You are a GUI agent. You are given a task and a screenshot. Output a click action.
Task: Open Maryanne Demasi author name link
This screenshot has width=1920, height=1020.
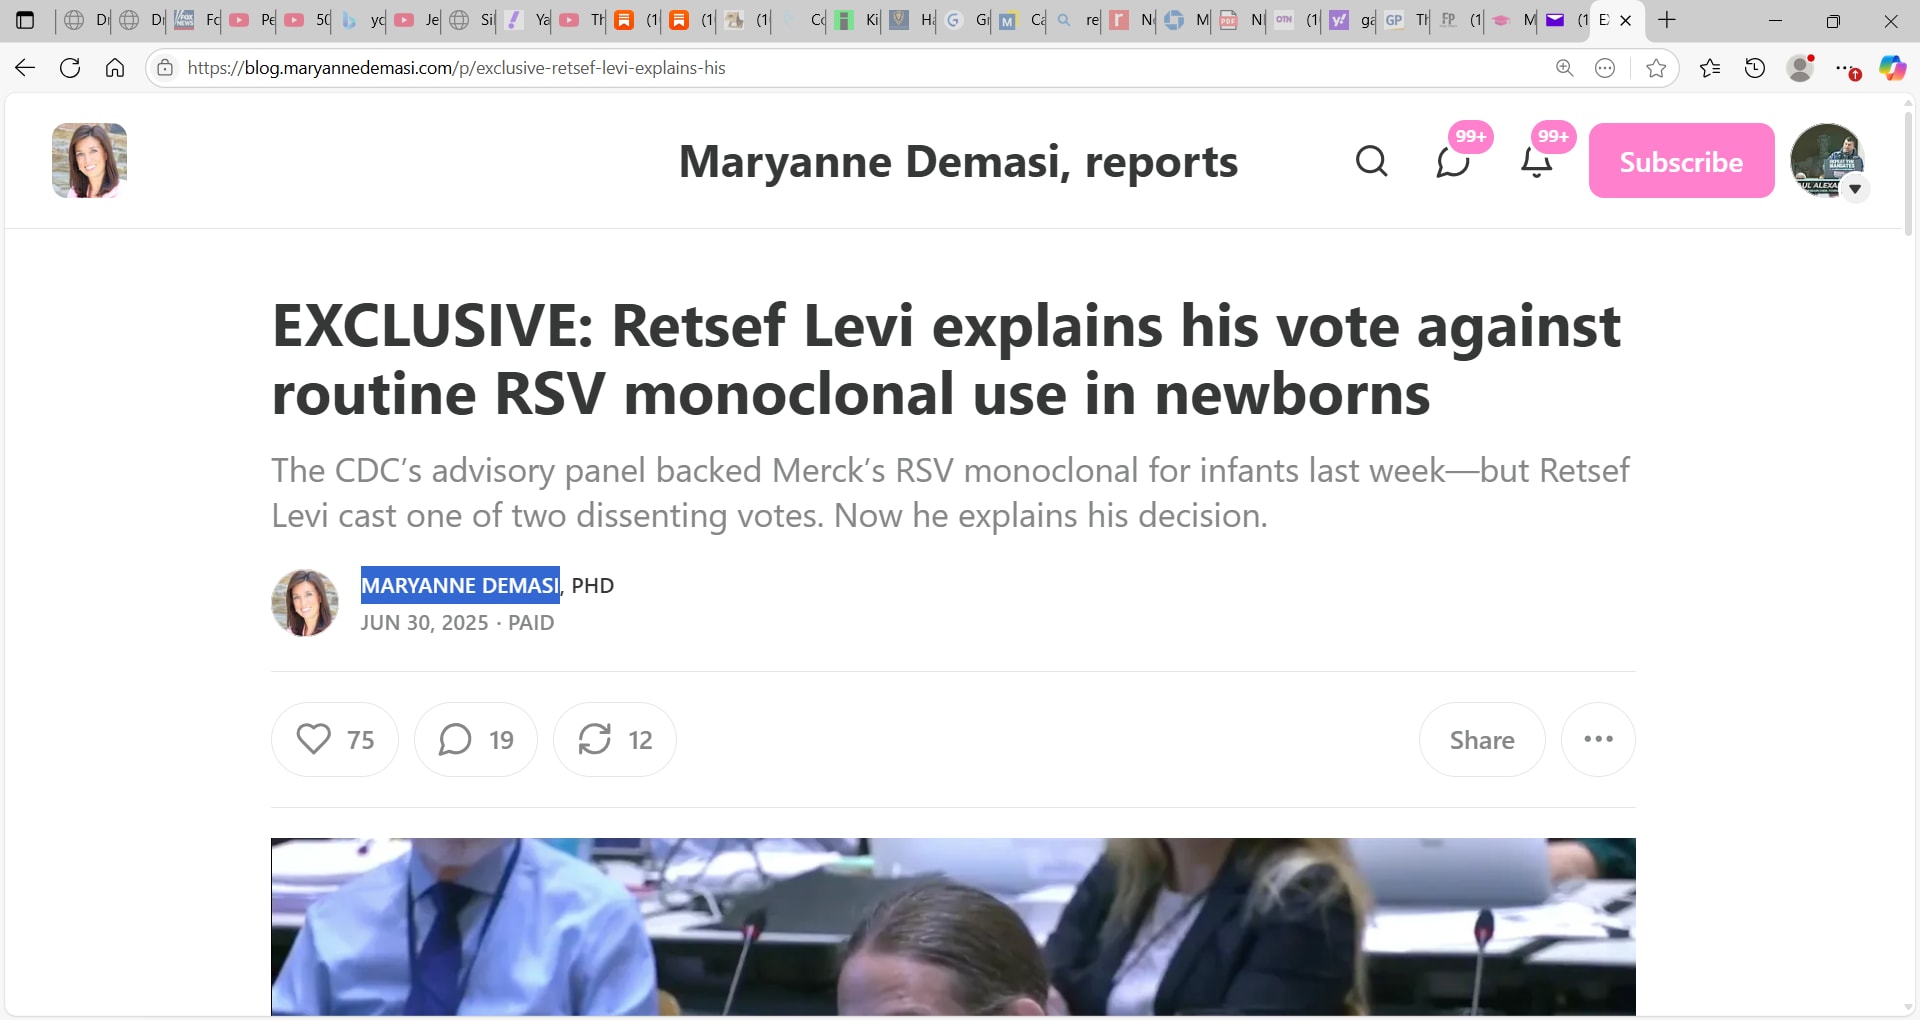pos(460,585)
